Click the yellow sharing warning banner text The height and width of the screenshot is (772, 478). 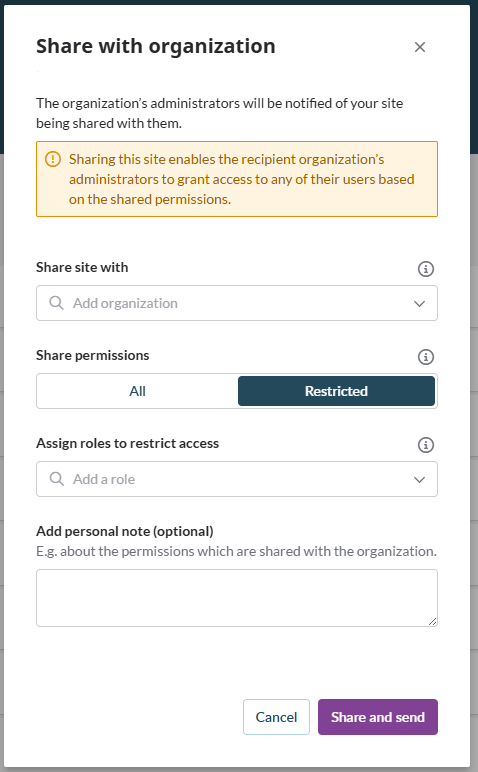[x=241, y=179]
